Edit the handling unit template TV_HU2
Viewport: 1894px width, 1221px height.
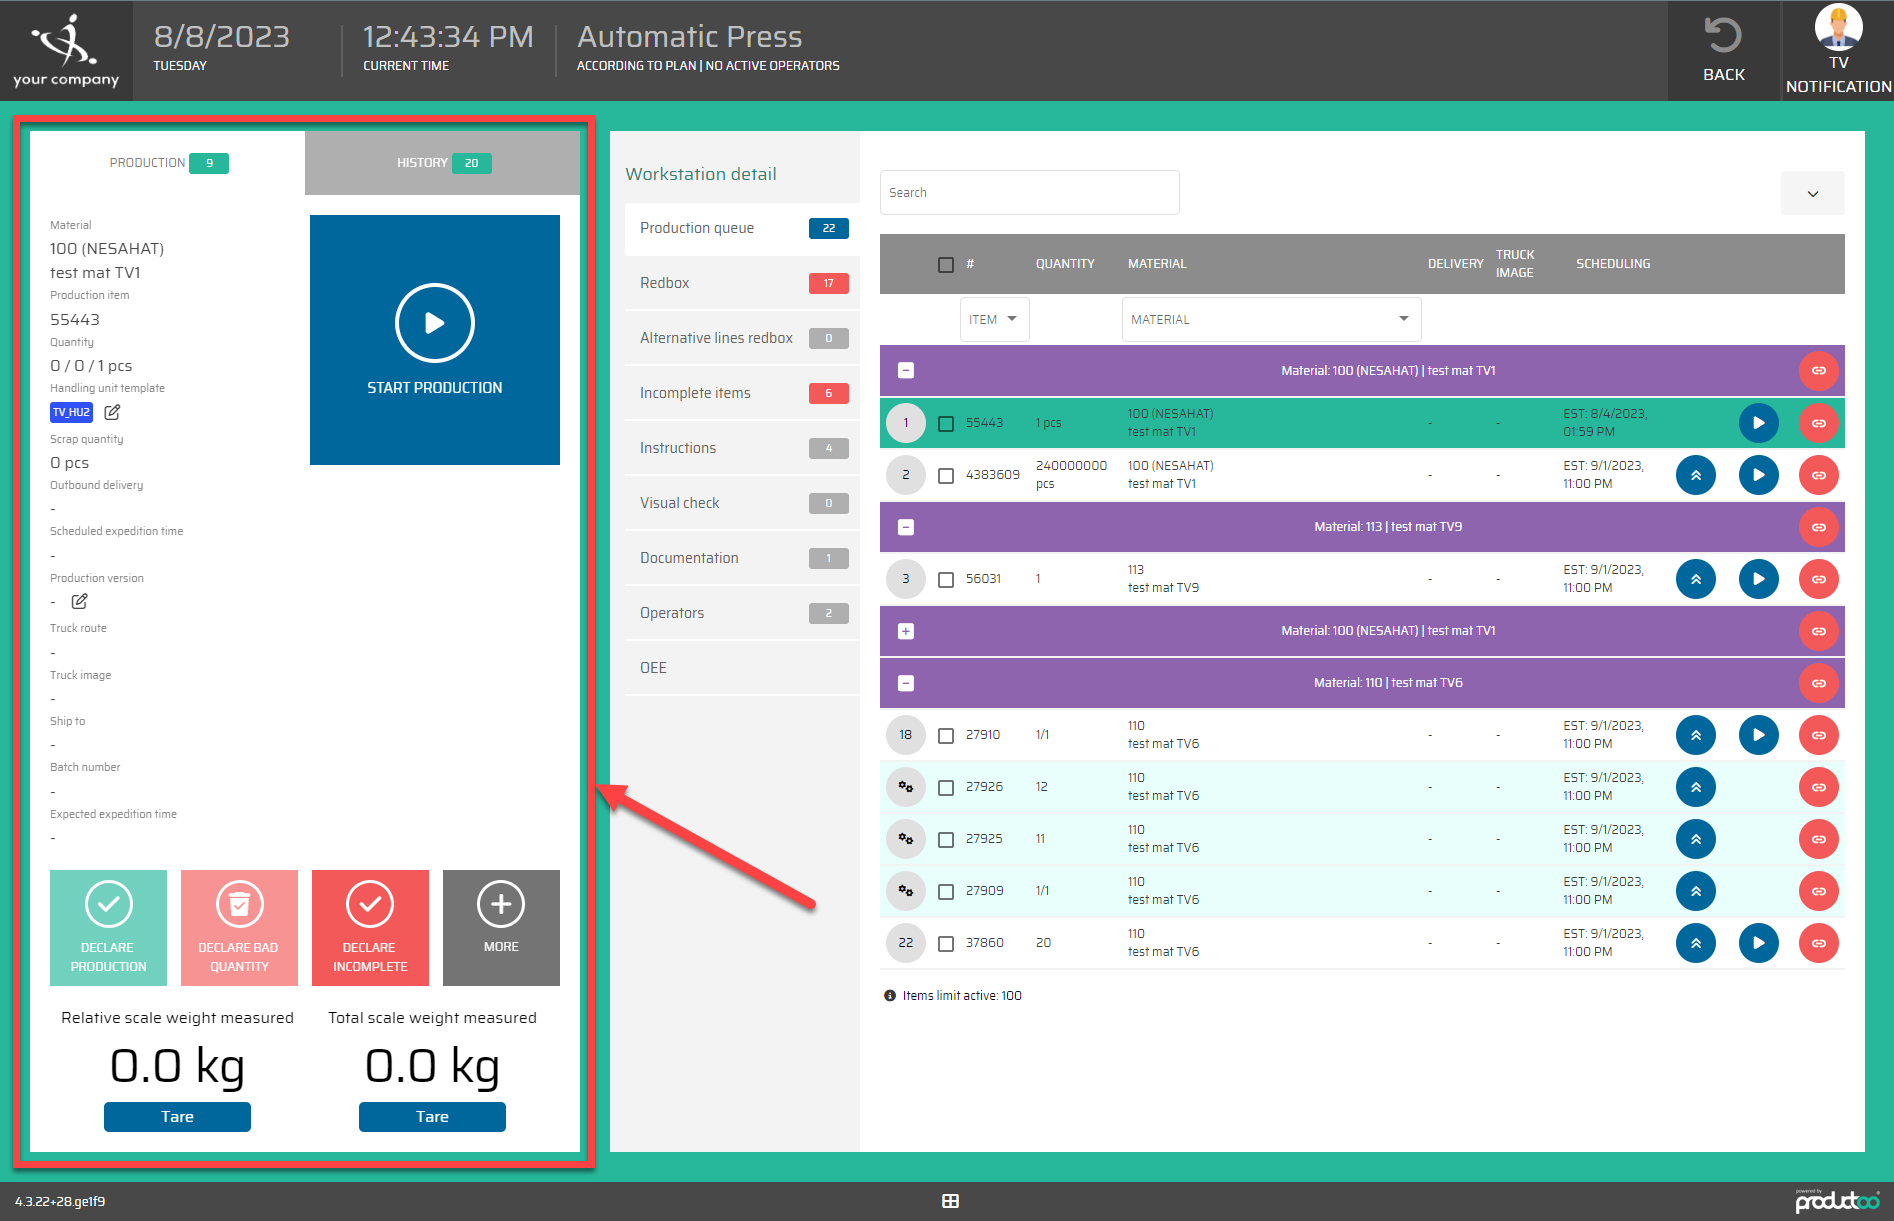[x=112, y=412]
